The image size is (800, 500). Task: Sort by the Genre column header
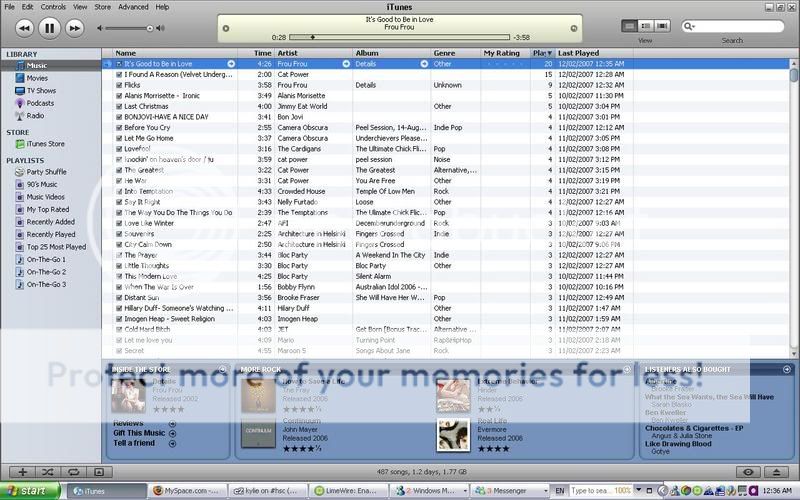pos(455,53)
